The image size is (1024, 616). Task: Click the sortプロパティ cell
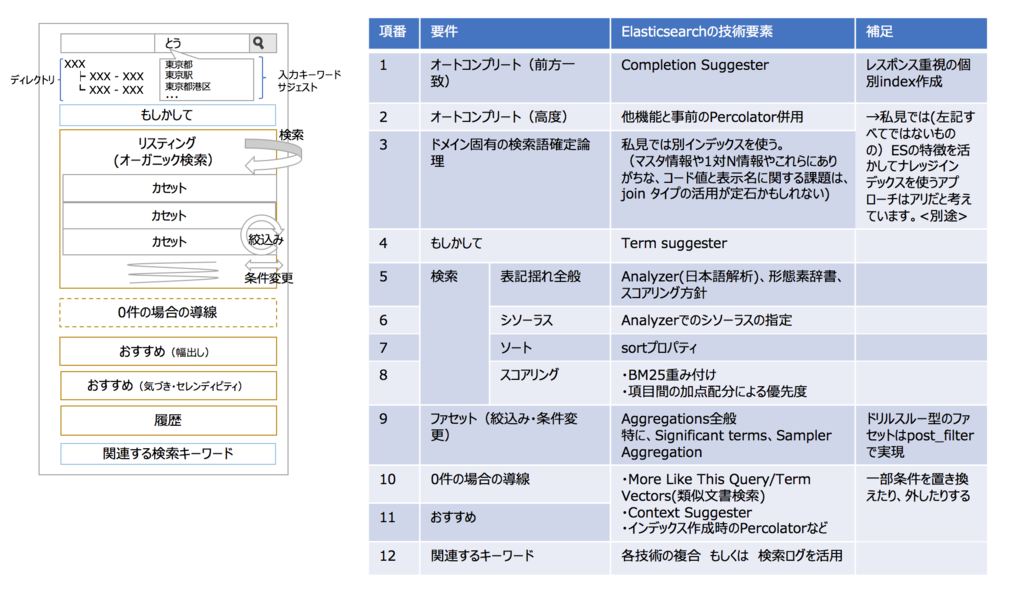pyautogui.click(x=732, y=348)
